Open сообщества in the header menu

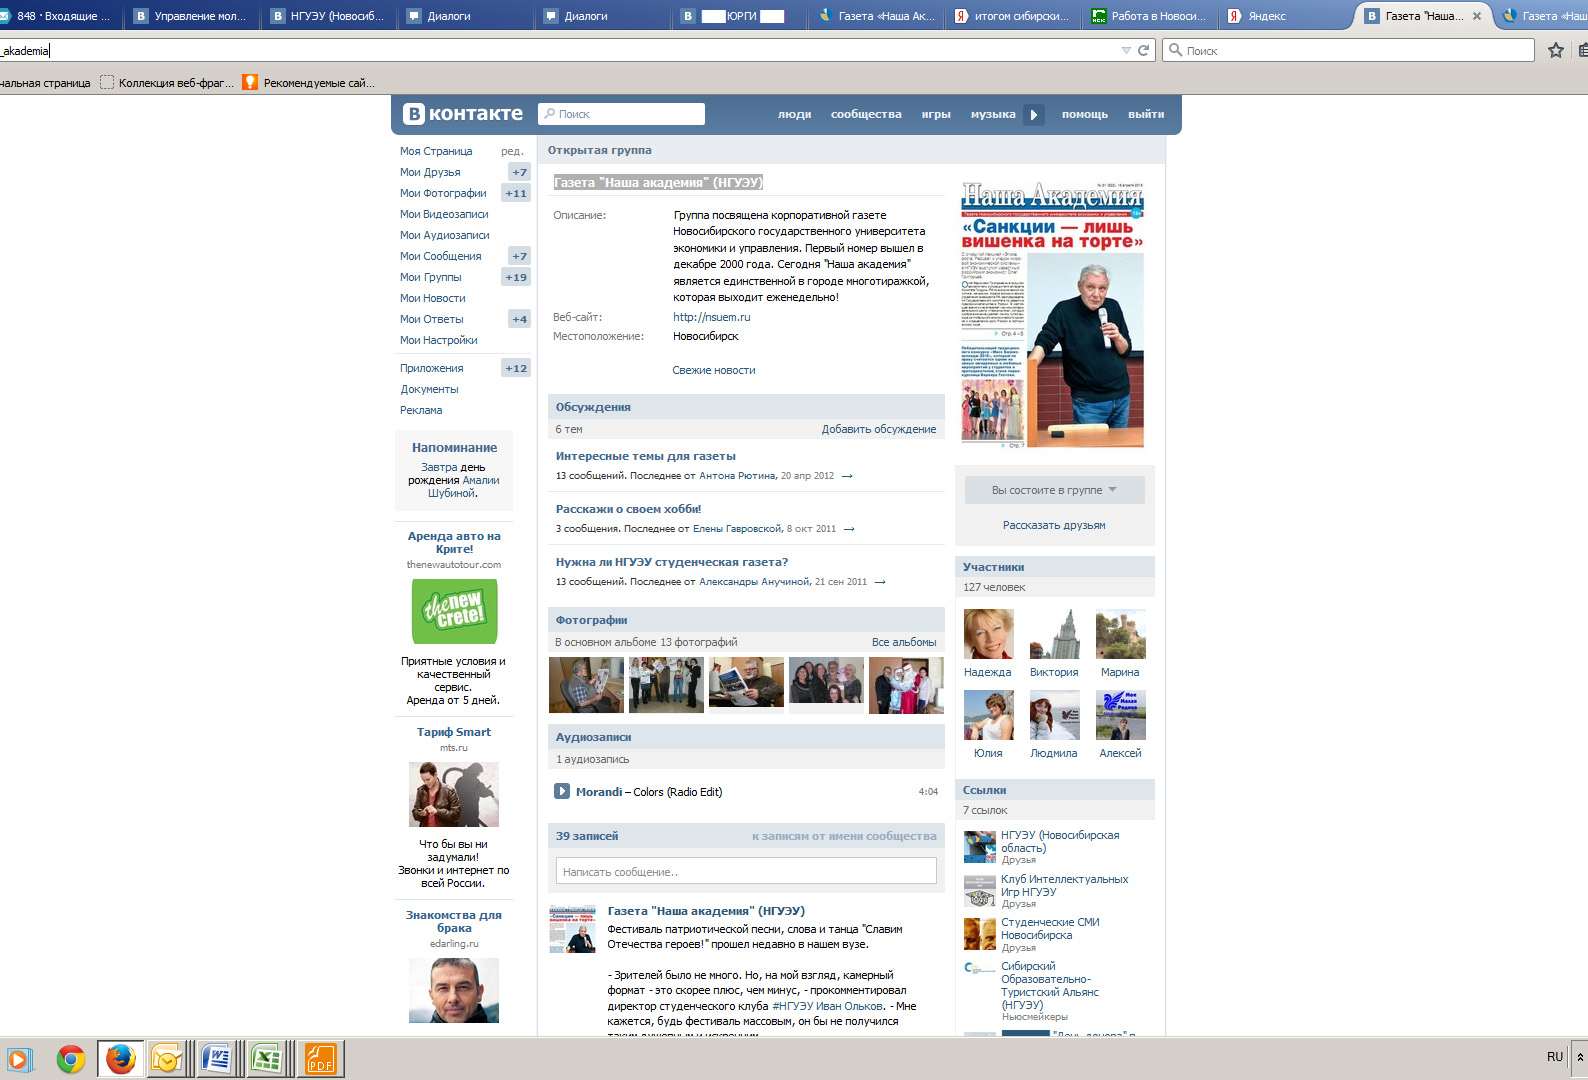point(866,115)
